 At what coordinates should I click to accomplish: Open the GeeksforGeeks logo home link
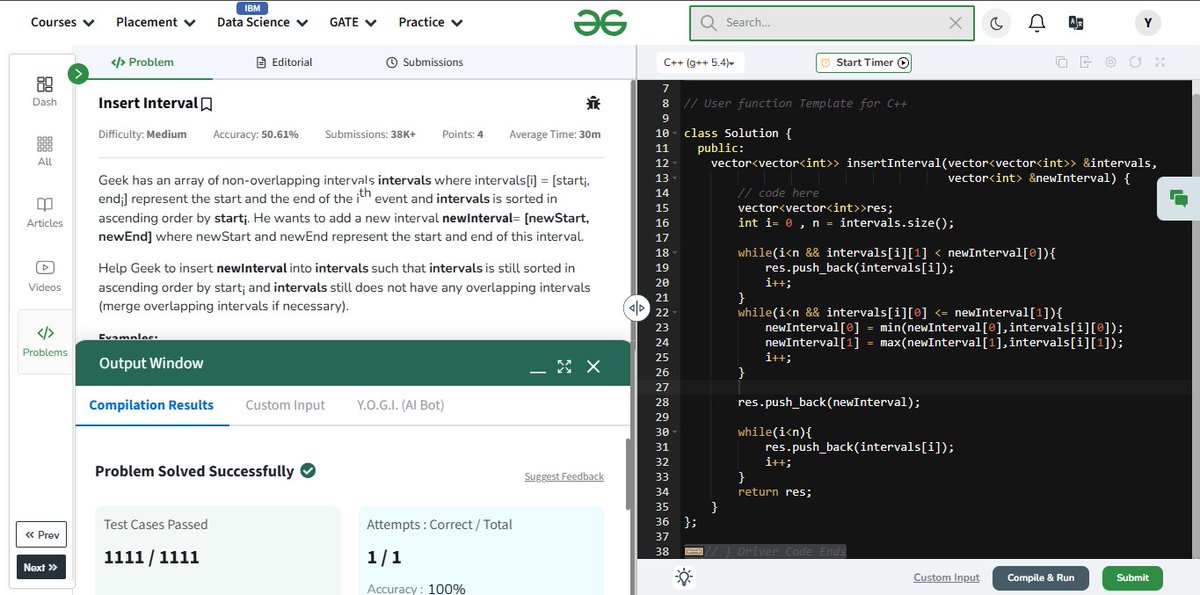pos(600,22)
